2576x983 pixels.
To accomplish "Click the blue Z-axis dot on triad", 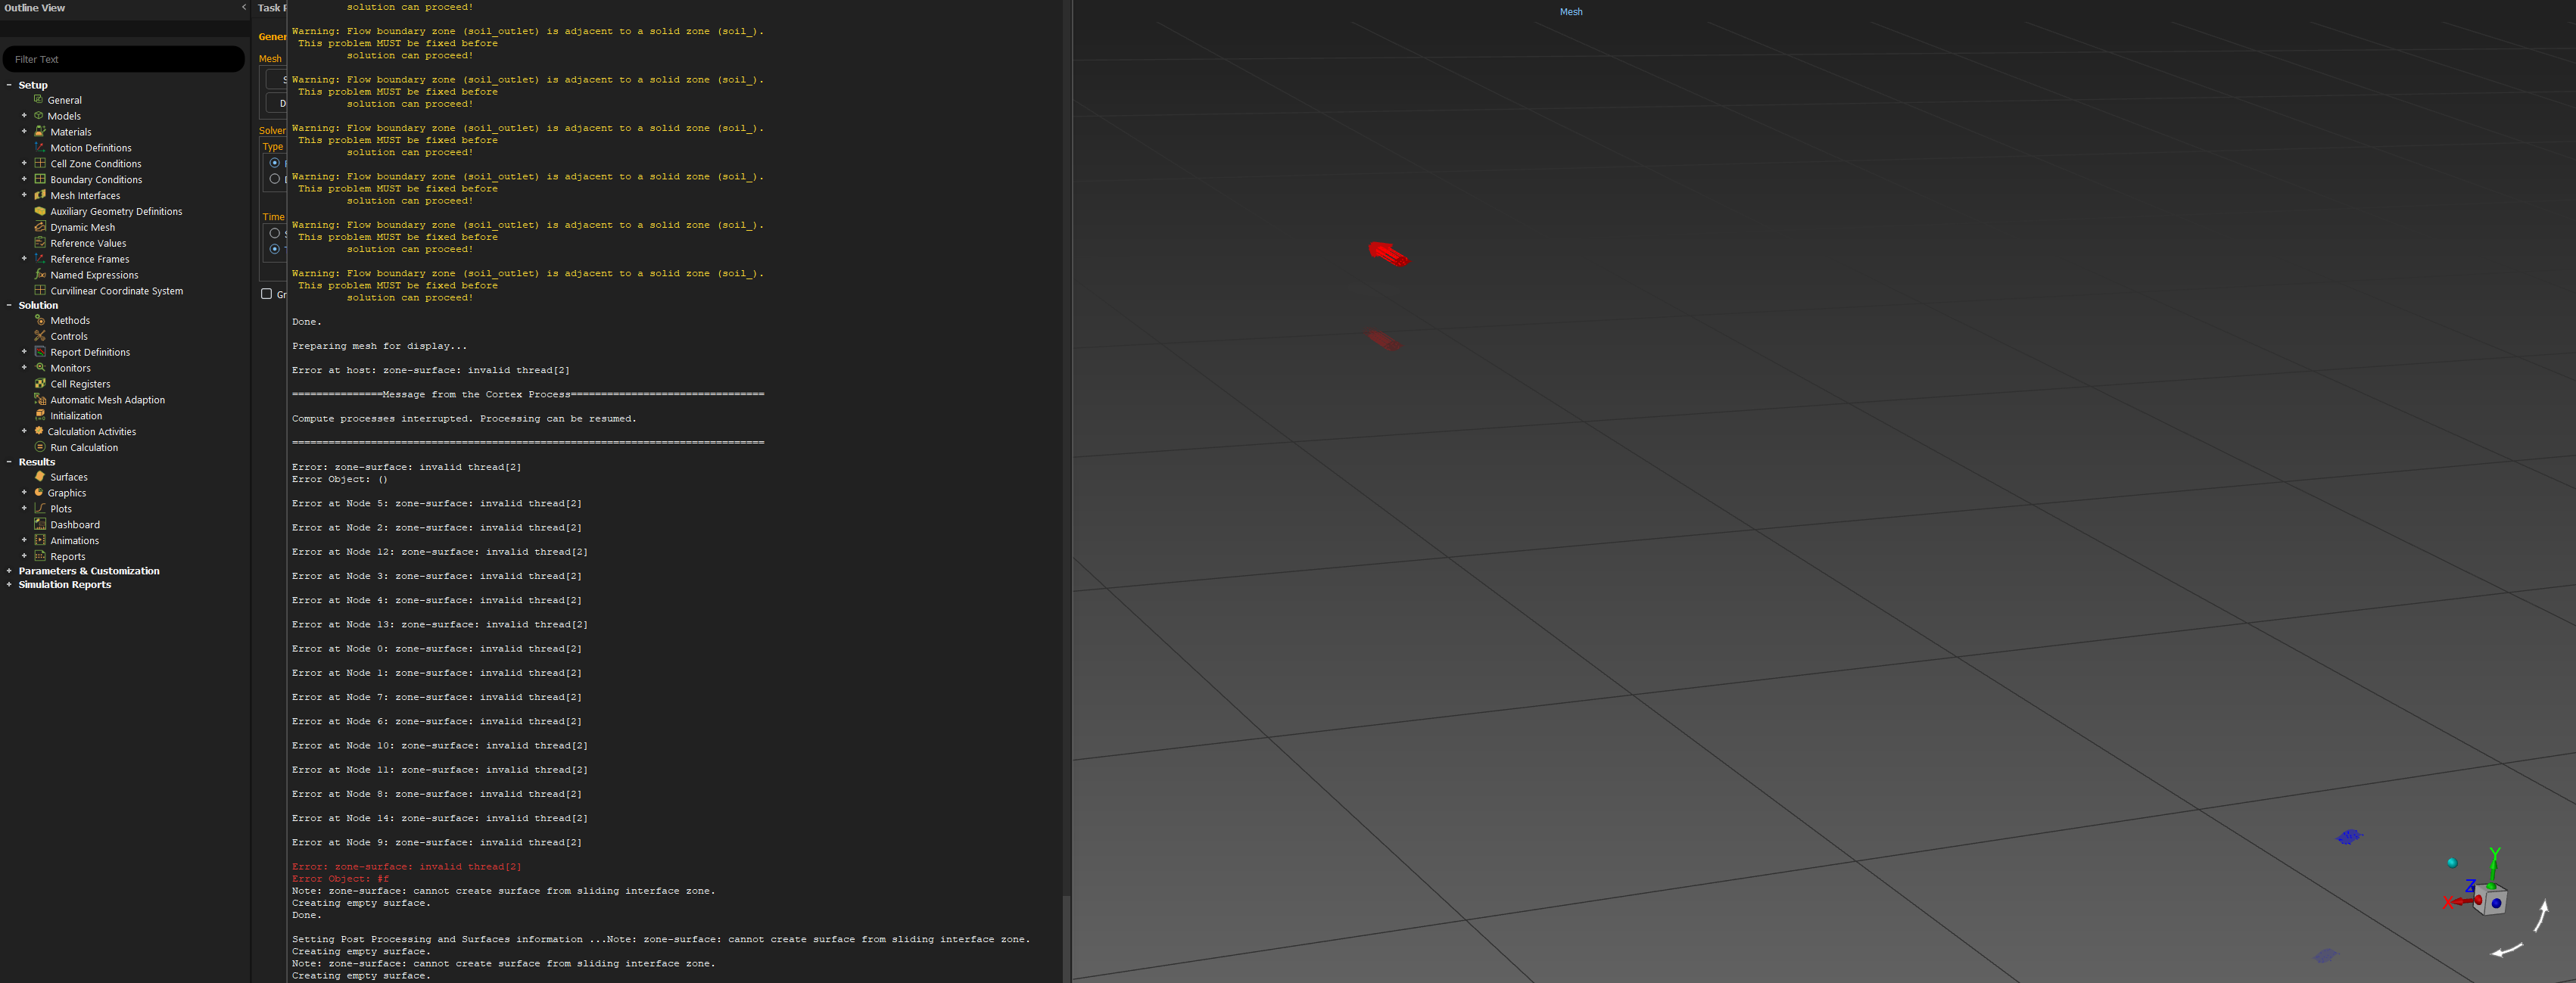I will 2496,903.
